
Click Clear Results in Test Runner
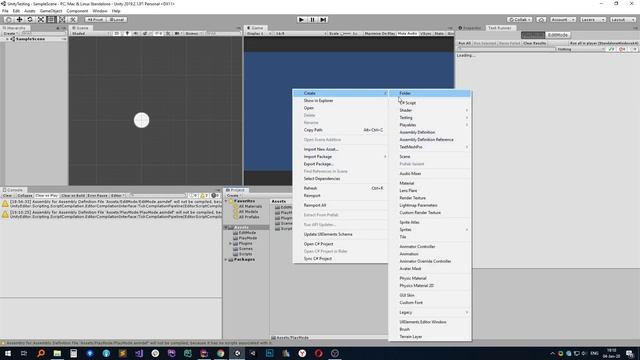point(534,43)
